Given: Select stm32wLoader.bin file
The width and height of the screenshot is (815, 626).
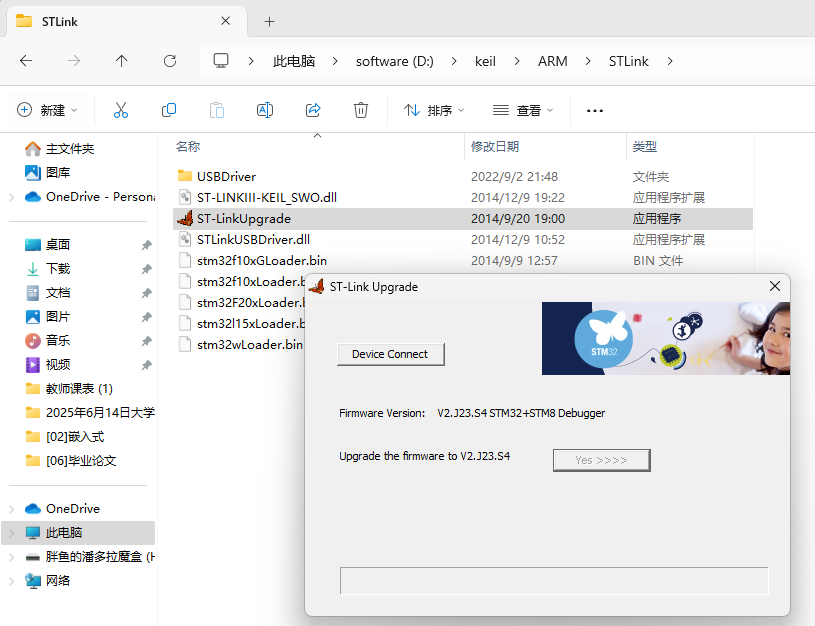Looking at the screenshot, I should 241,344.
